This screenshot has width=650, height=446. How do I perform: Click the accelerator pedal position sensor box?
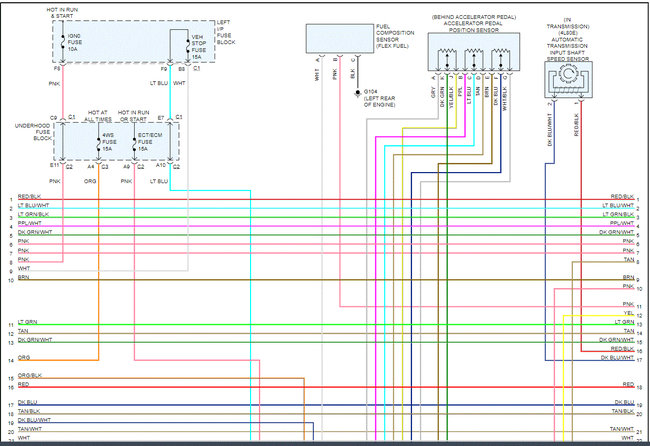[x=474, y=52]
